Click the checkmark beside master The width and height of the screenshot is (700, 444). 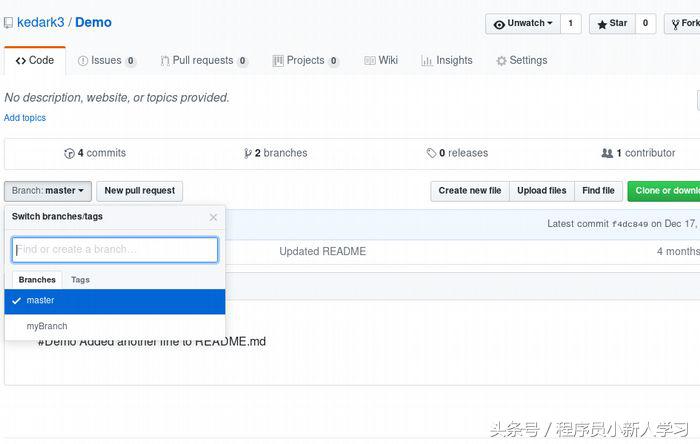pos(17,301)
